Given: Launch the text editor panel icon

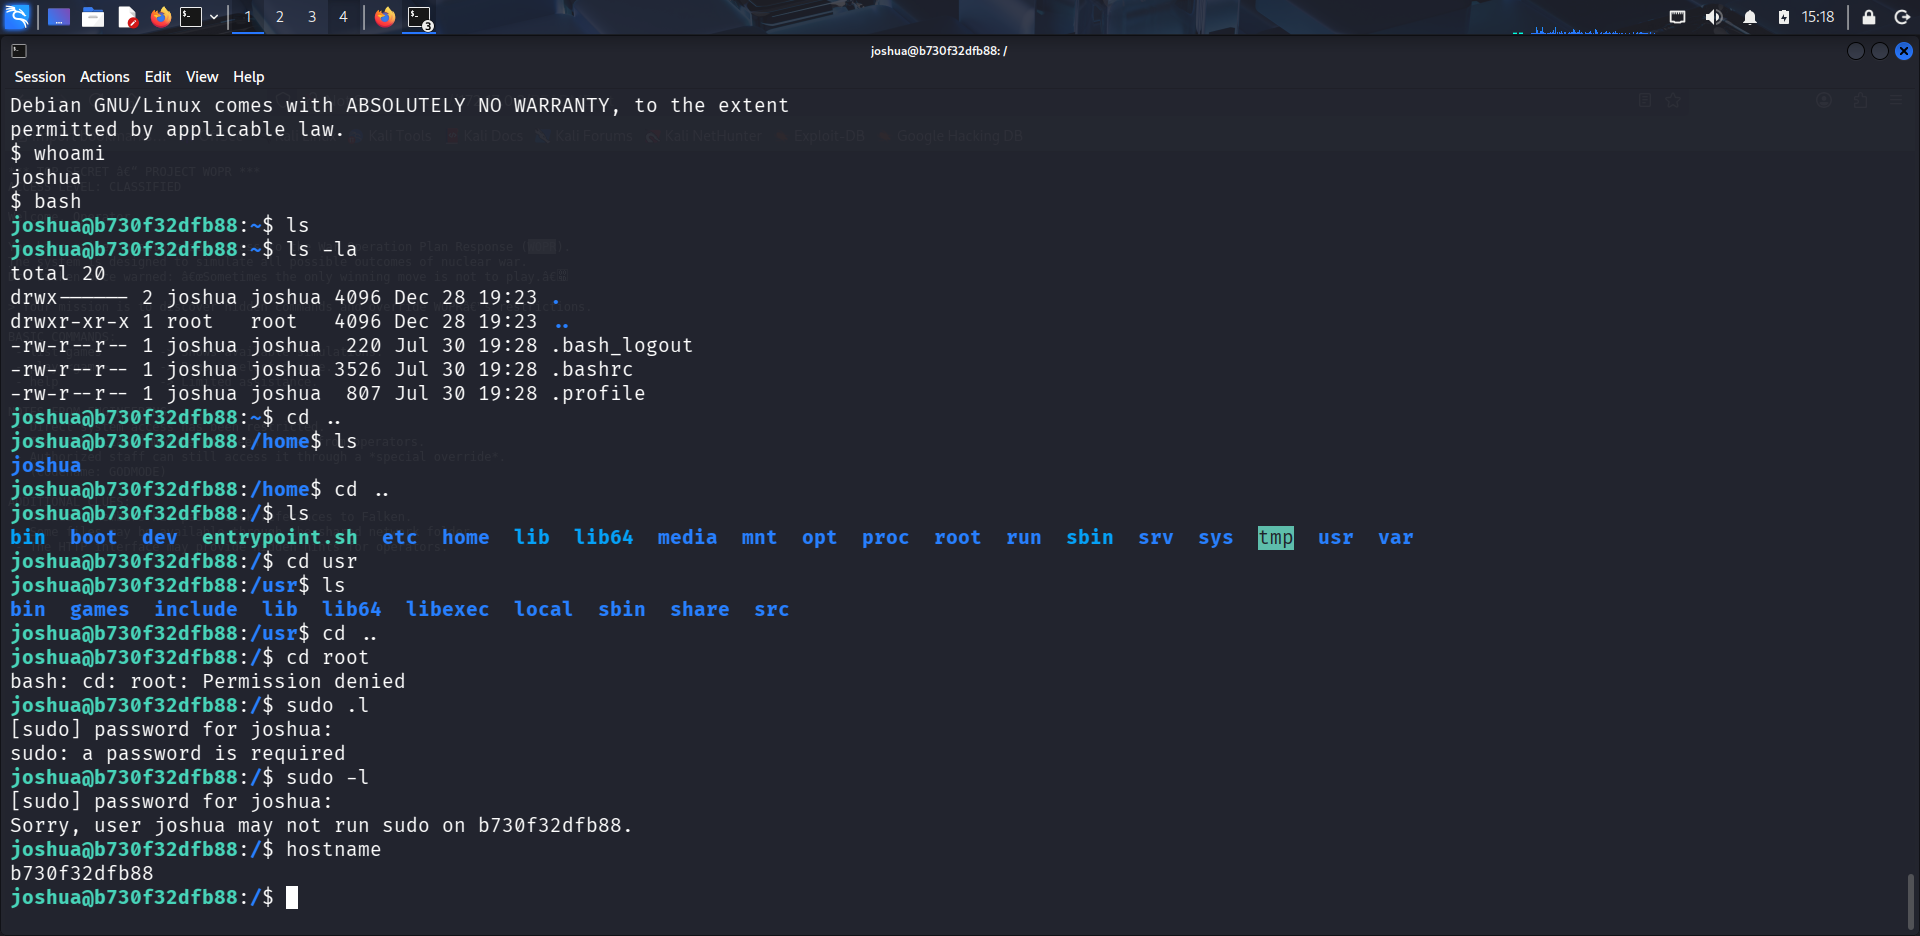Looking at the screenshot, I should (x=127, y=17).
